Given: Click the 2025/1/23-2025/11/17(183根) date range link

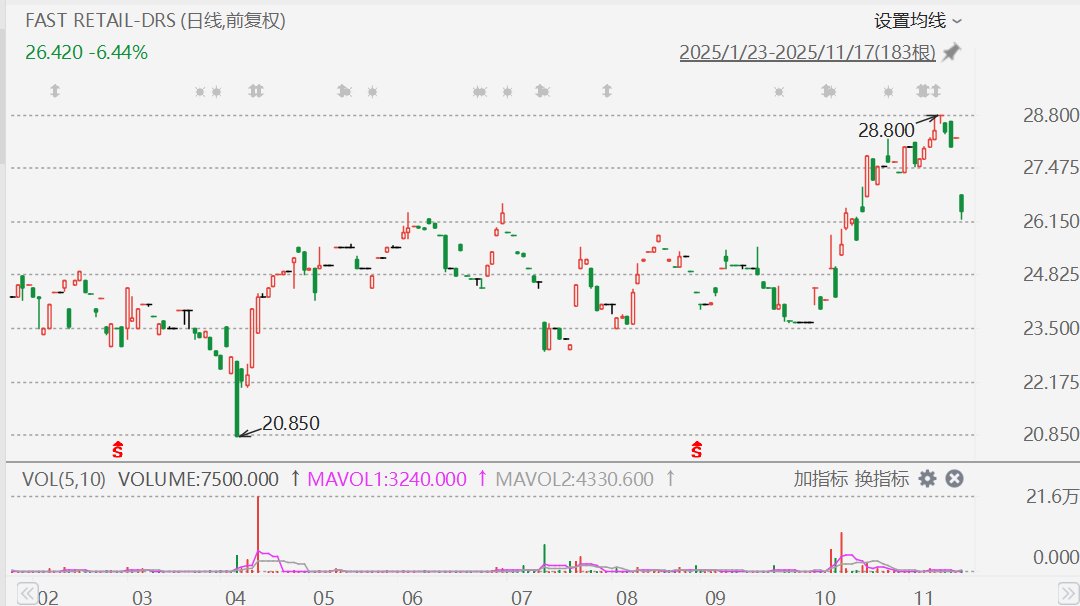Looking at the screenshot, I should [x=807, y=52].
